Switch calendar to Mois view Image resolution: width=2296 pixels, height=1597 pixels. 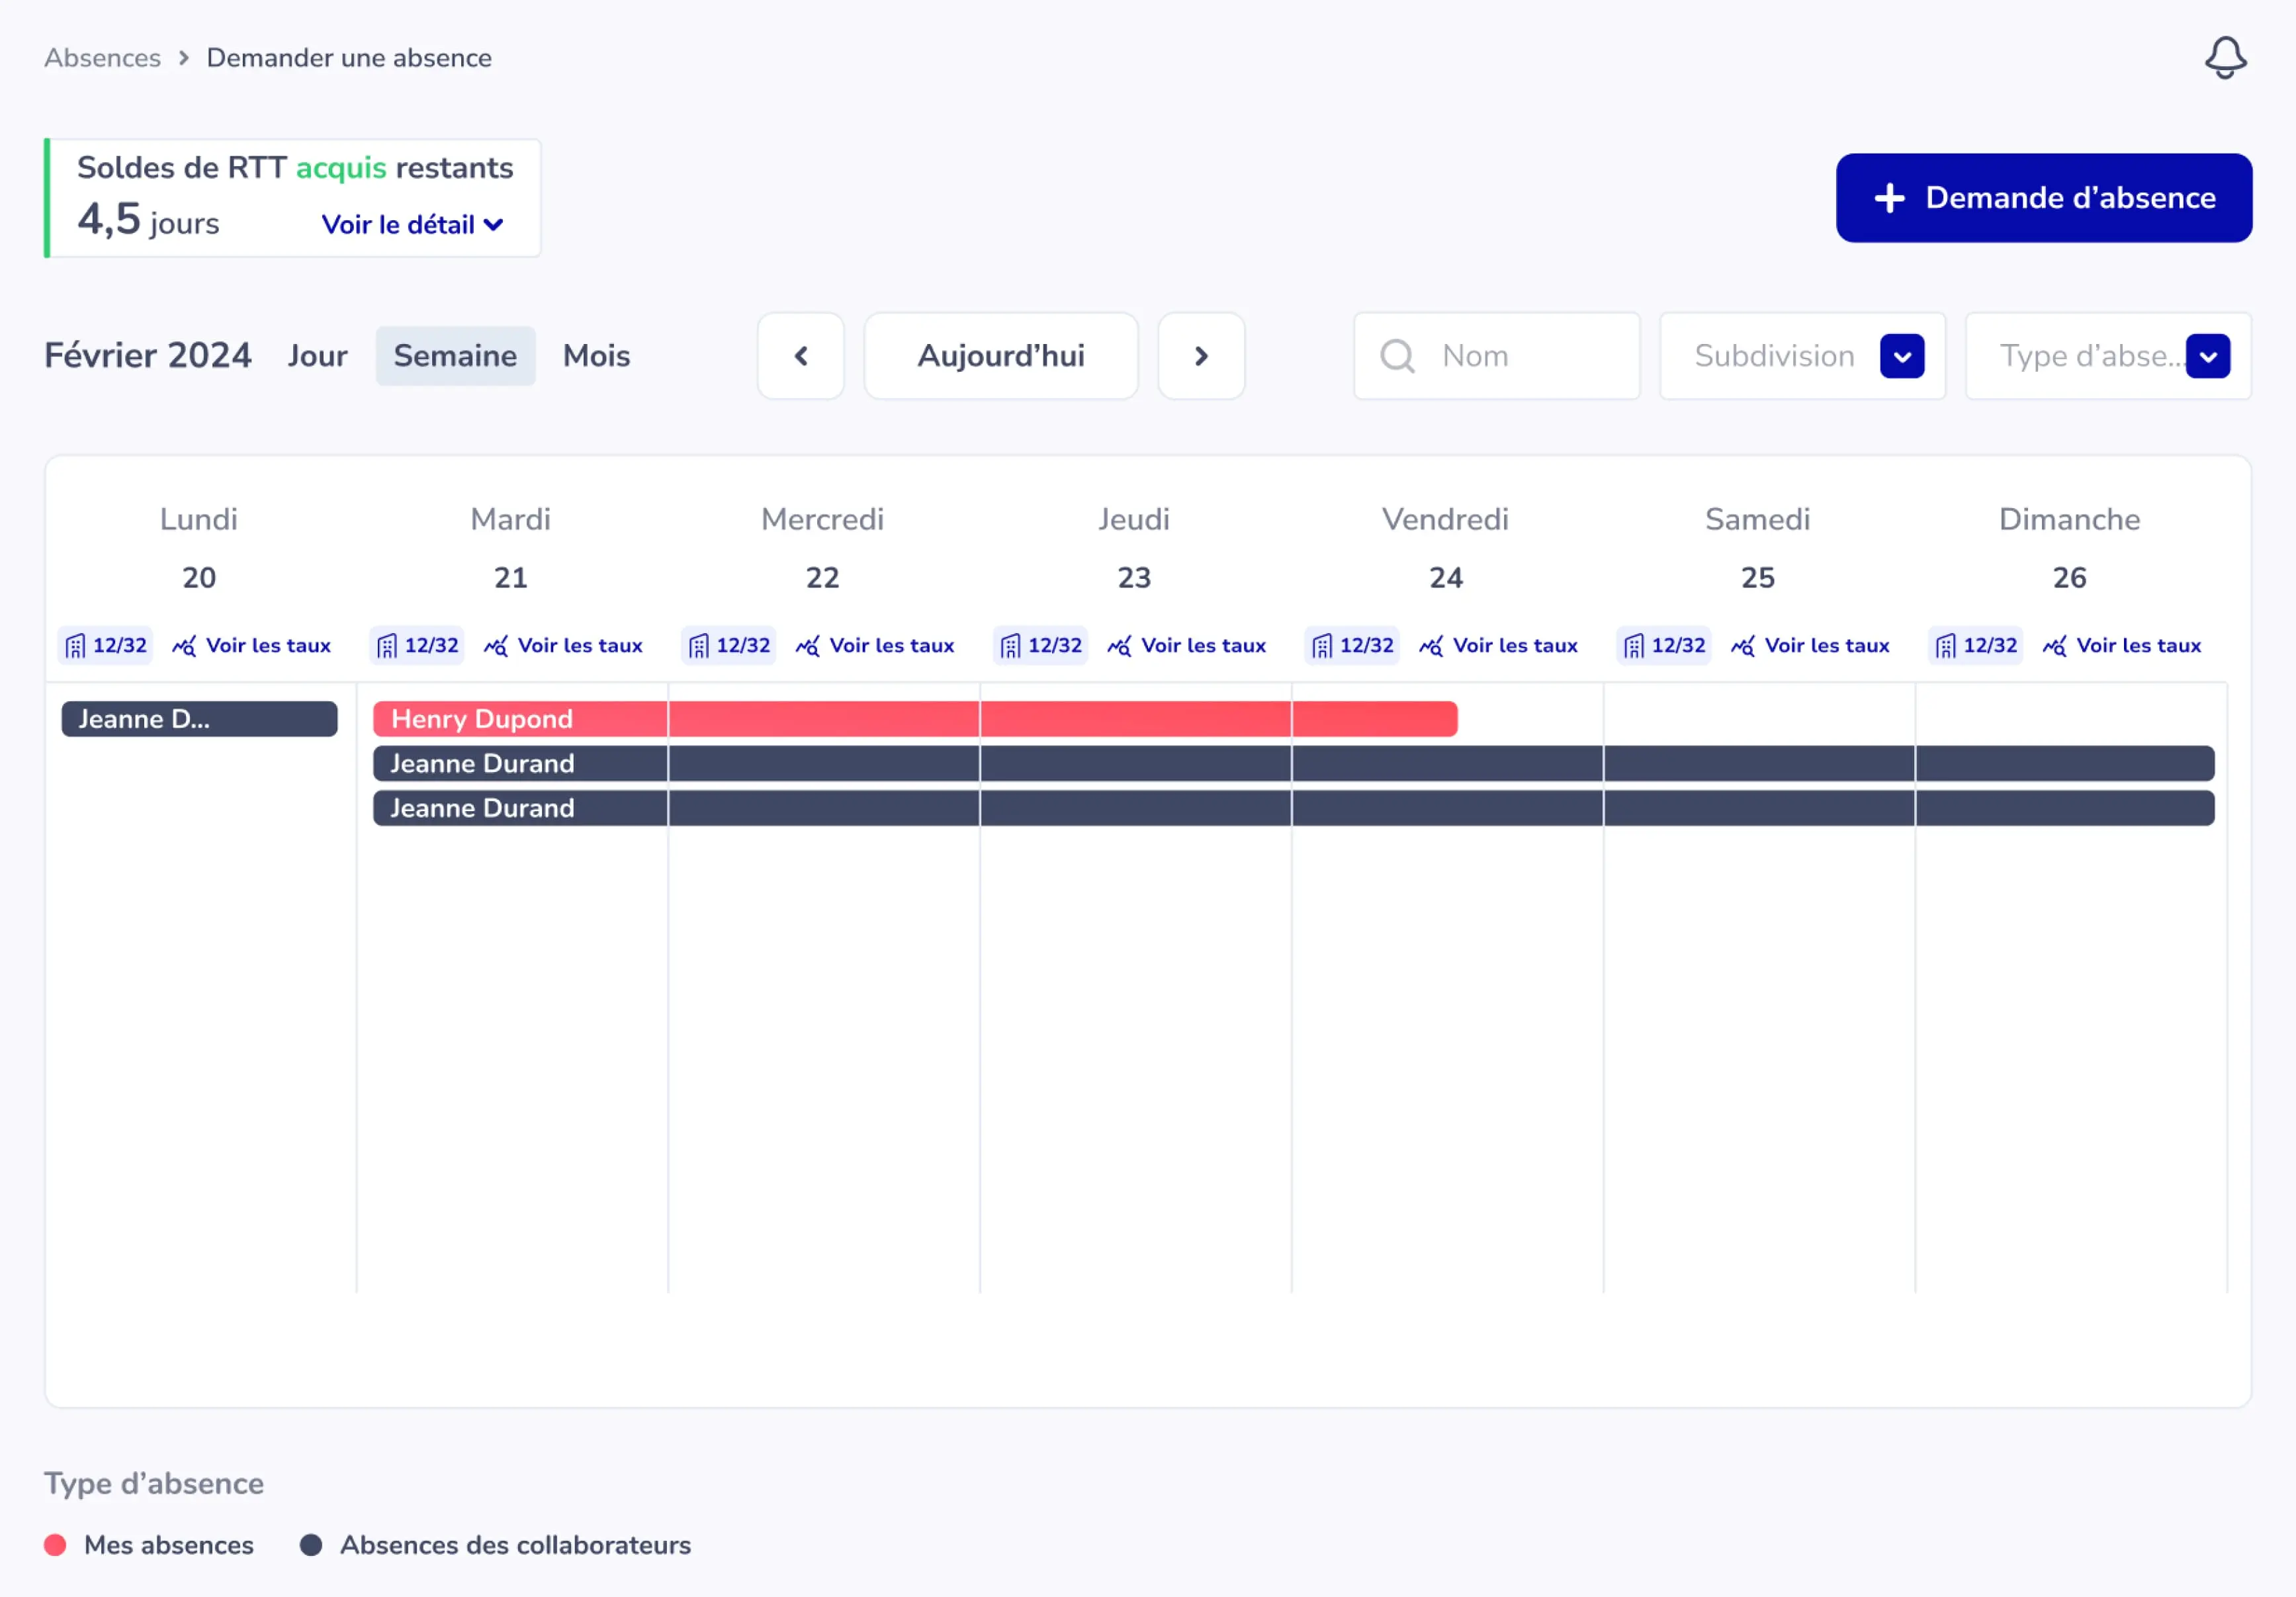pyautogui.click(x=596, y=356)
